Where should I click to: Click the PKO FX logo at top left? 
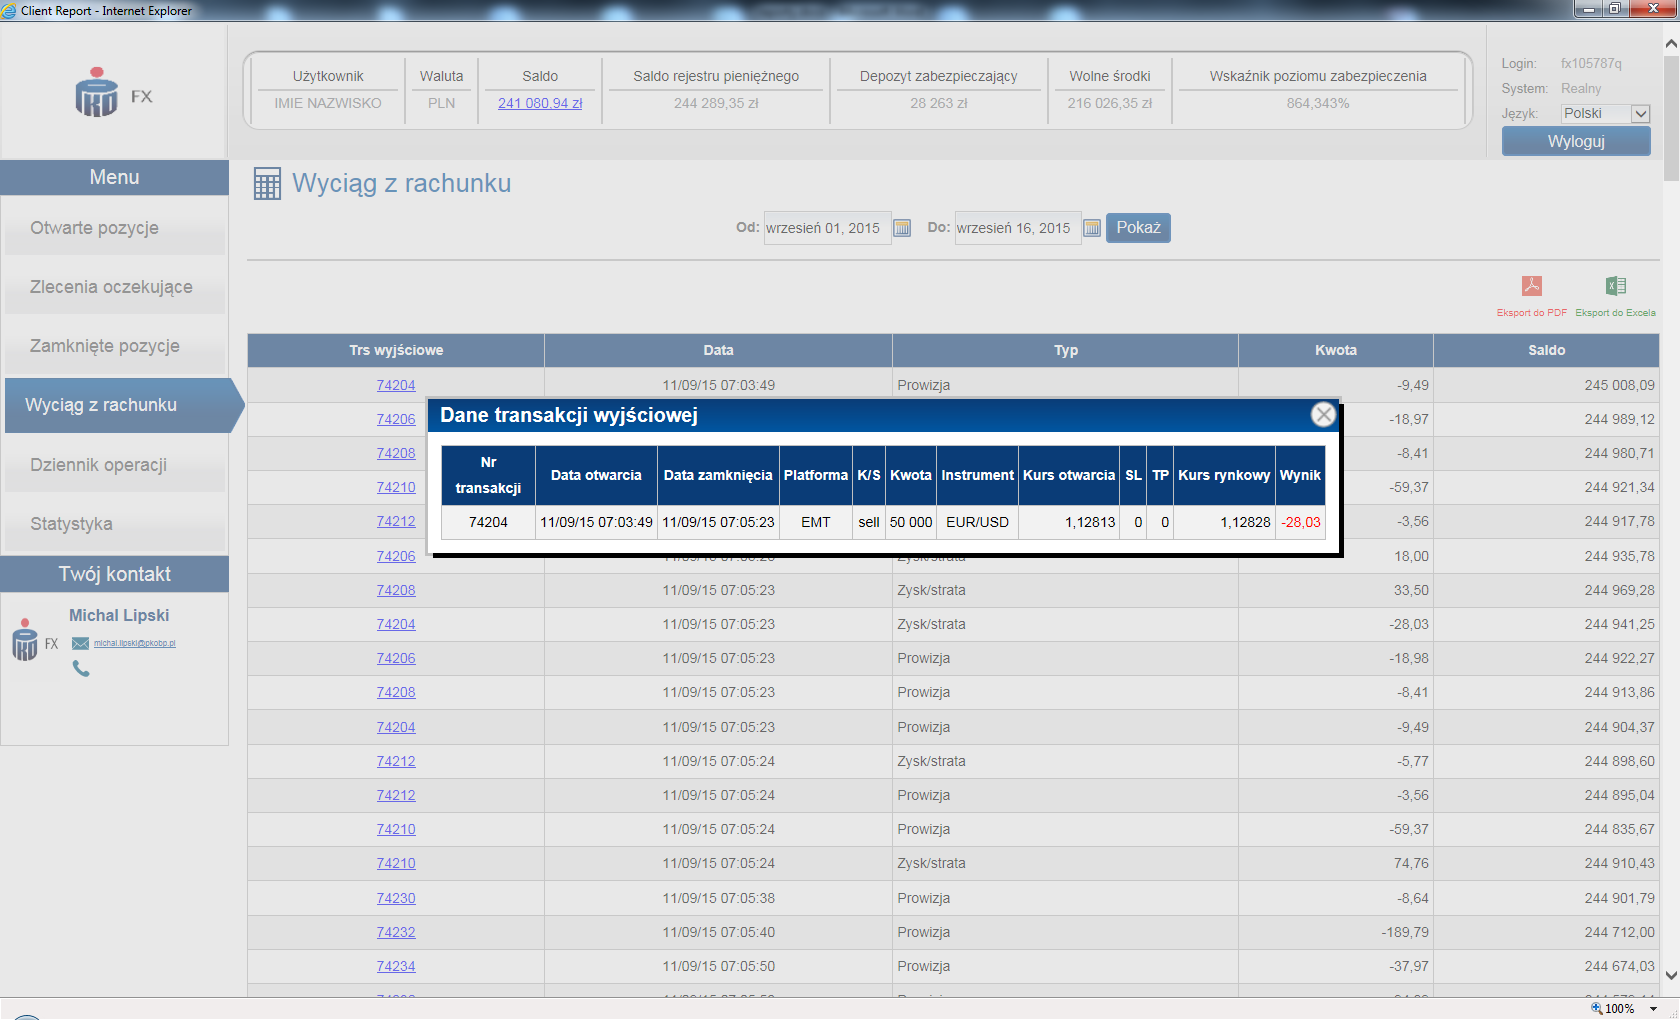113,93
